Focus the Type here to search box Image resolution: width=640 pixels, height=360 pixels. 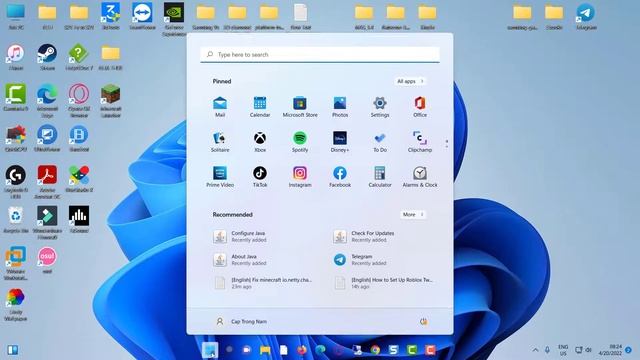pos(320,54)
